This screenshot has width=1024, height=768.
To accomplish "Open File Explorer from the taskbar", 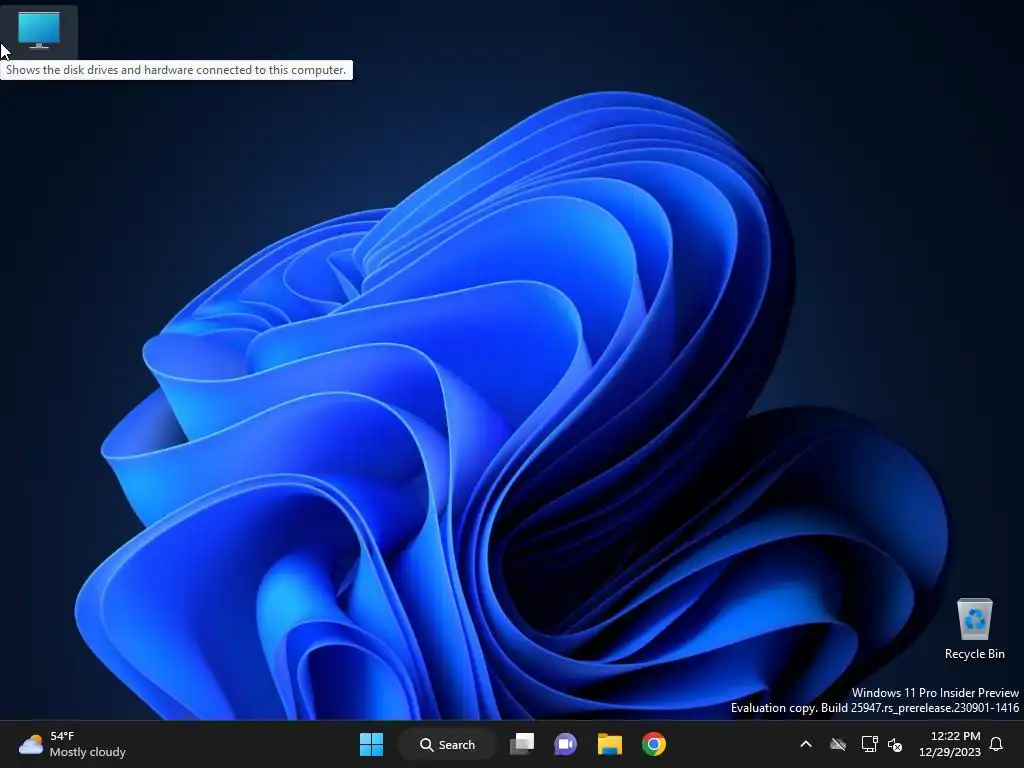I will (610, 744).
